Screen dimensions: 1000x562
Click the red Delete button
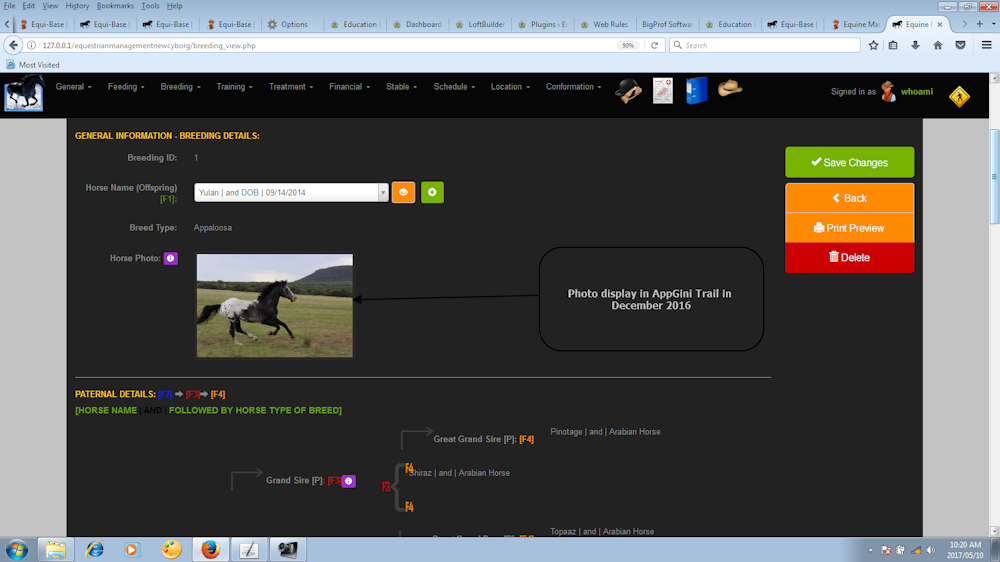pyautogui.click(x=849, y=258)
